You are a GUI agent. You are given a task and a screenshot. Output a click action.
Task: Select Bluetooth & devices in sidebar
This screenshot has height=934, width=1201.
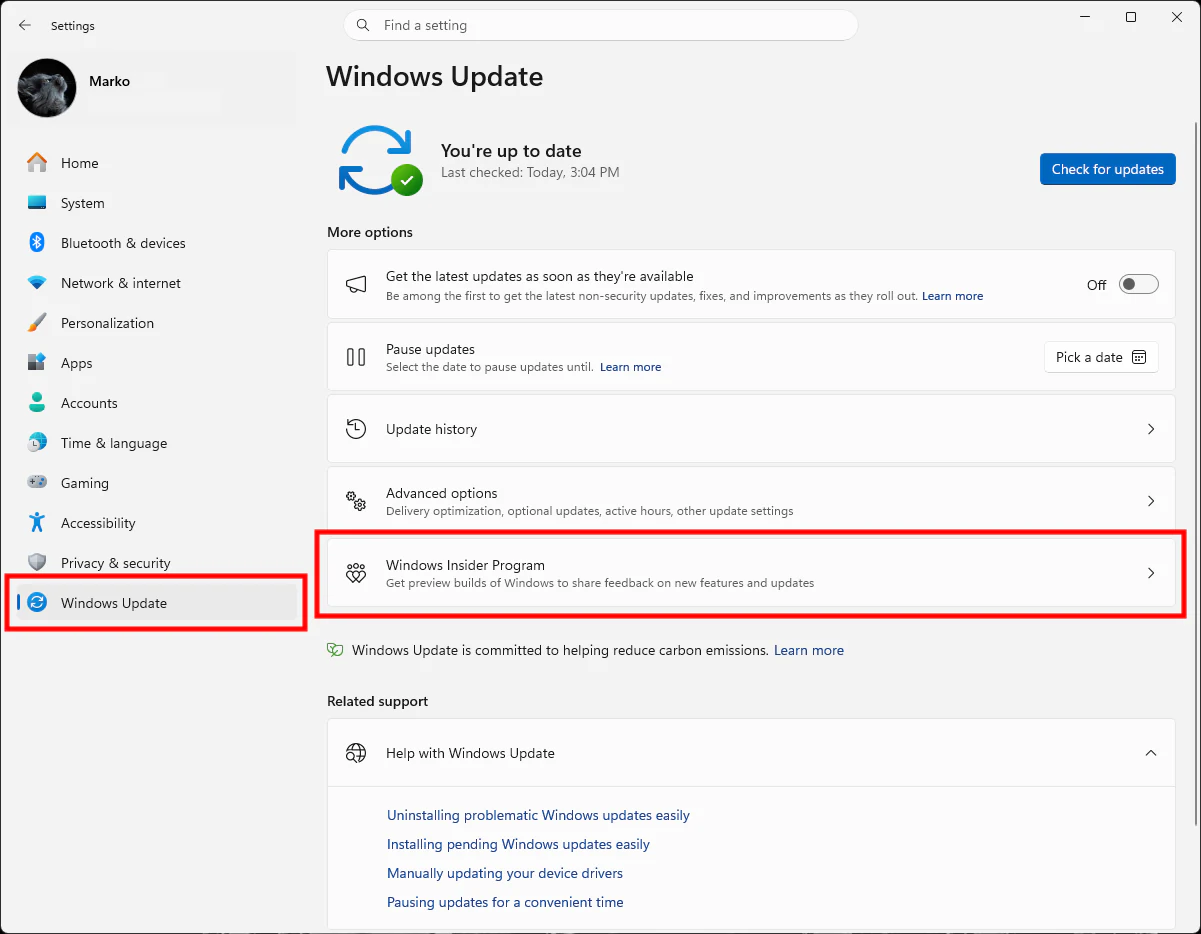[123, 243]
